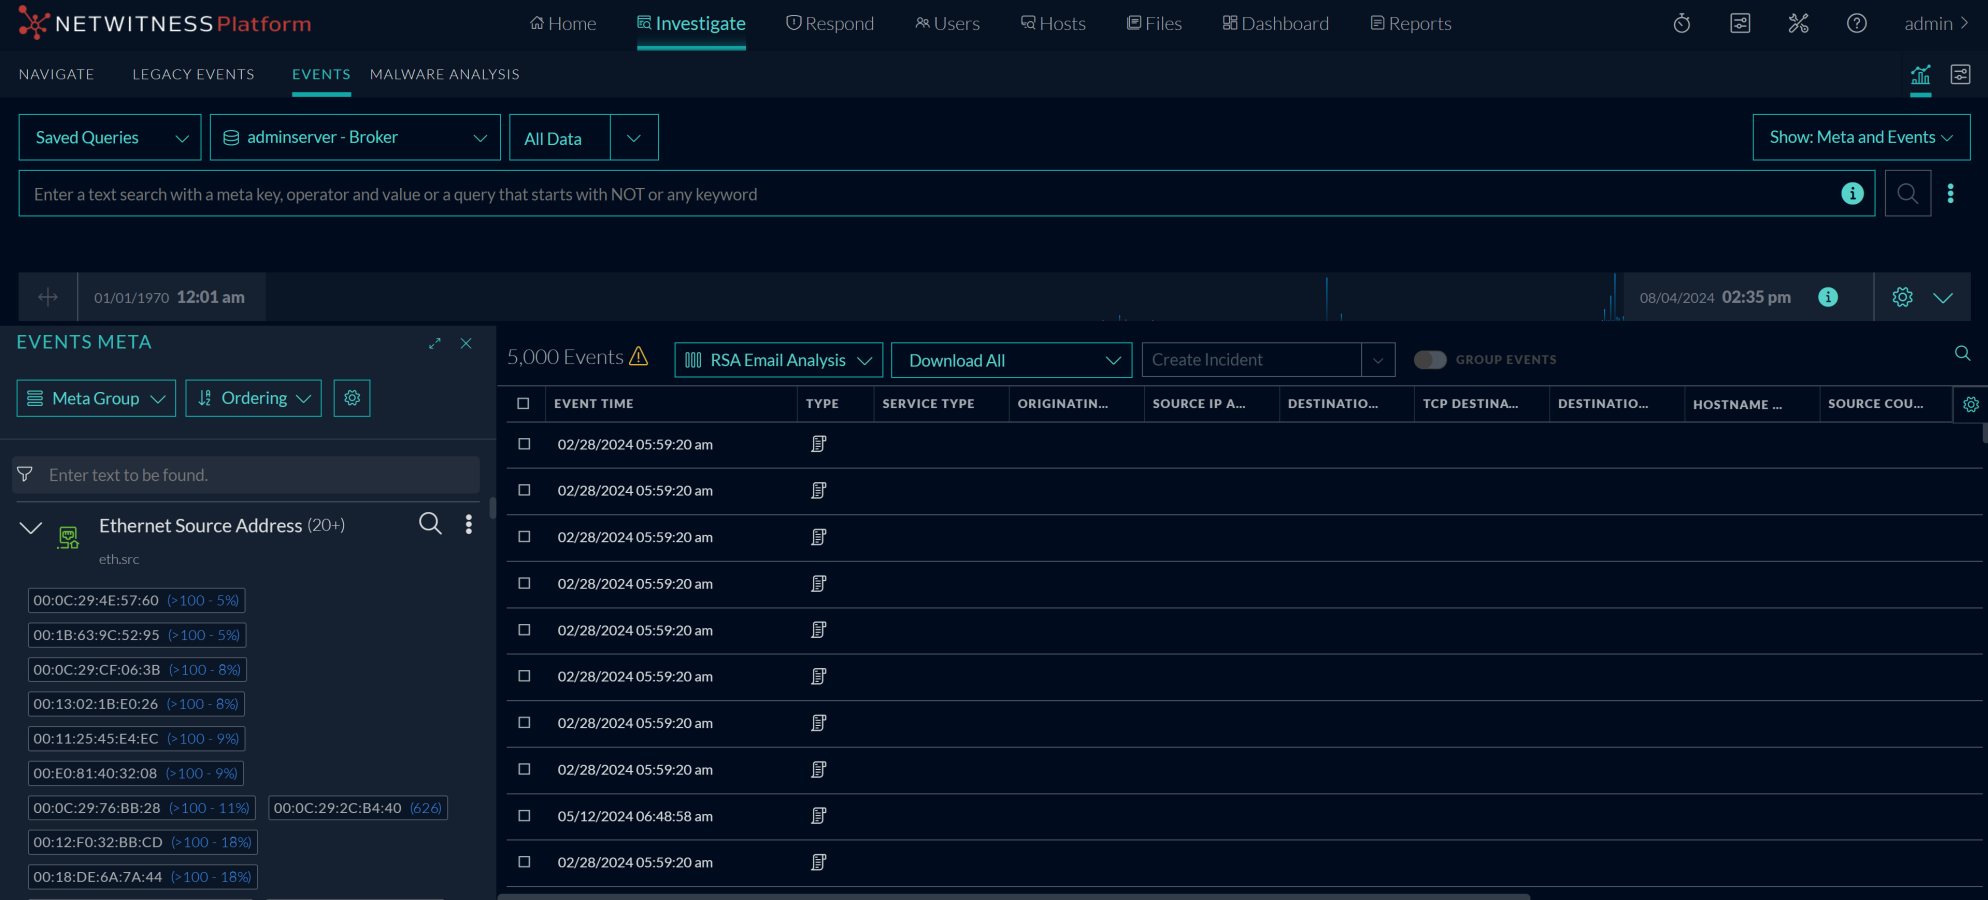Open the help question mark icon
1988x900 pixels.
[1856, 23]
